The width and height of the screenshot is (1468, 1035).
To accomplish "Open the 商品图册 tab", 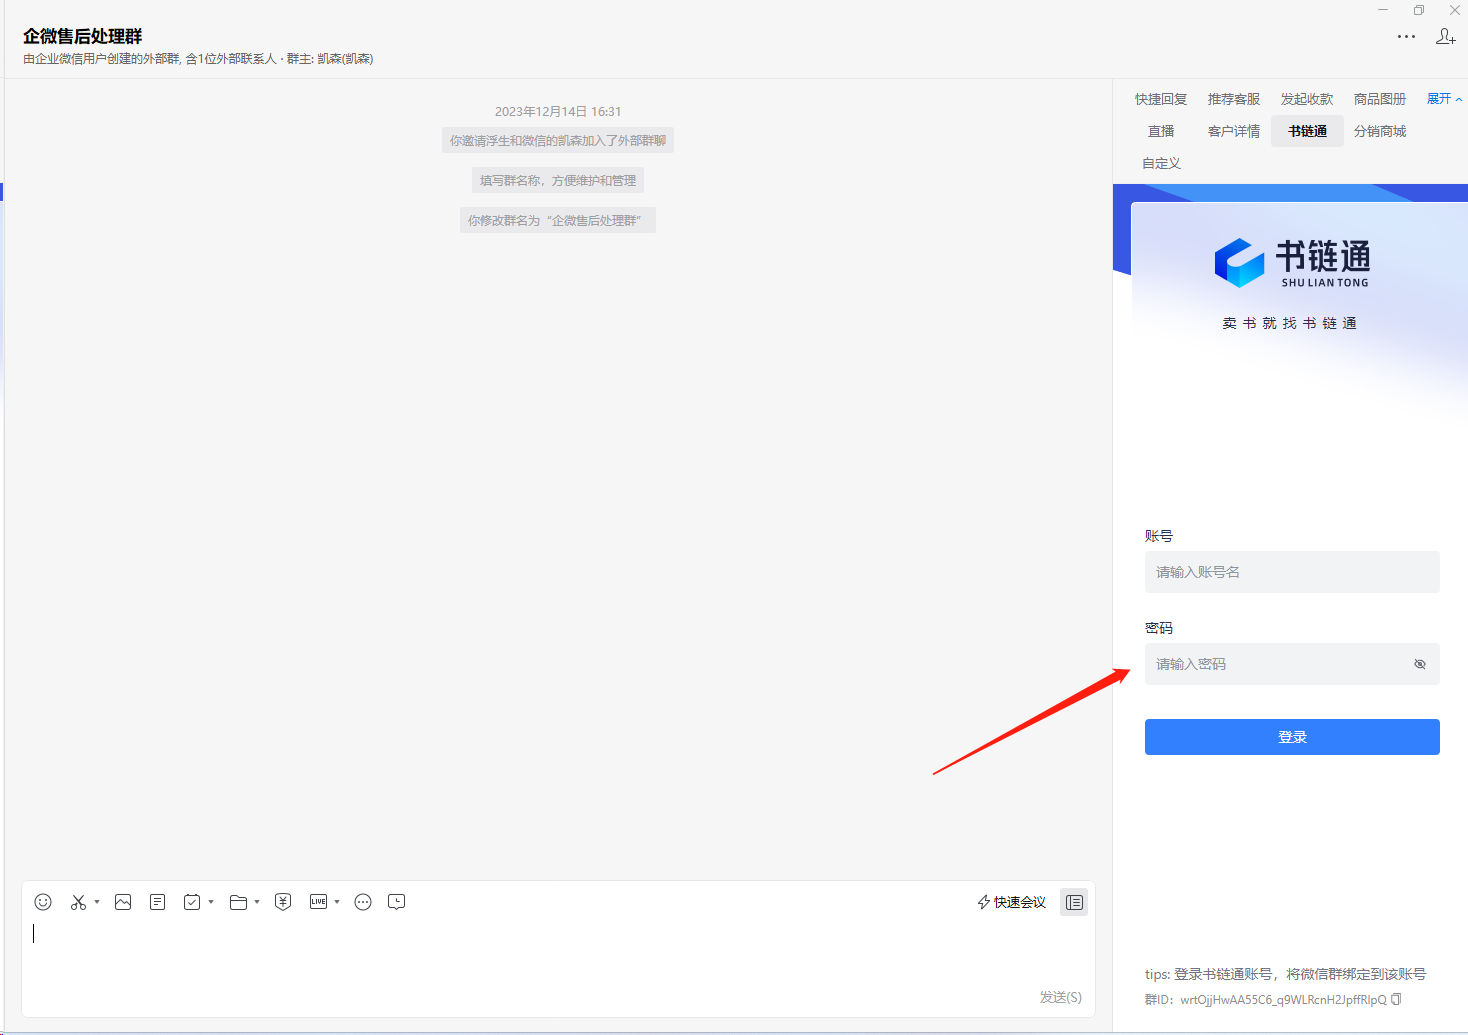I will pyautogui.click(x=1380, y=99).
